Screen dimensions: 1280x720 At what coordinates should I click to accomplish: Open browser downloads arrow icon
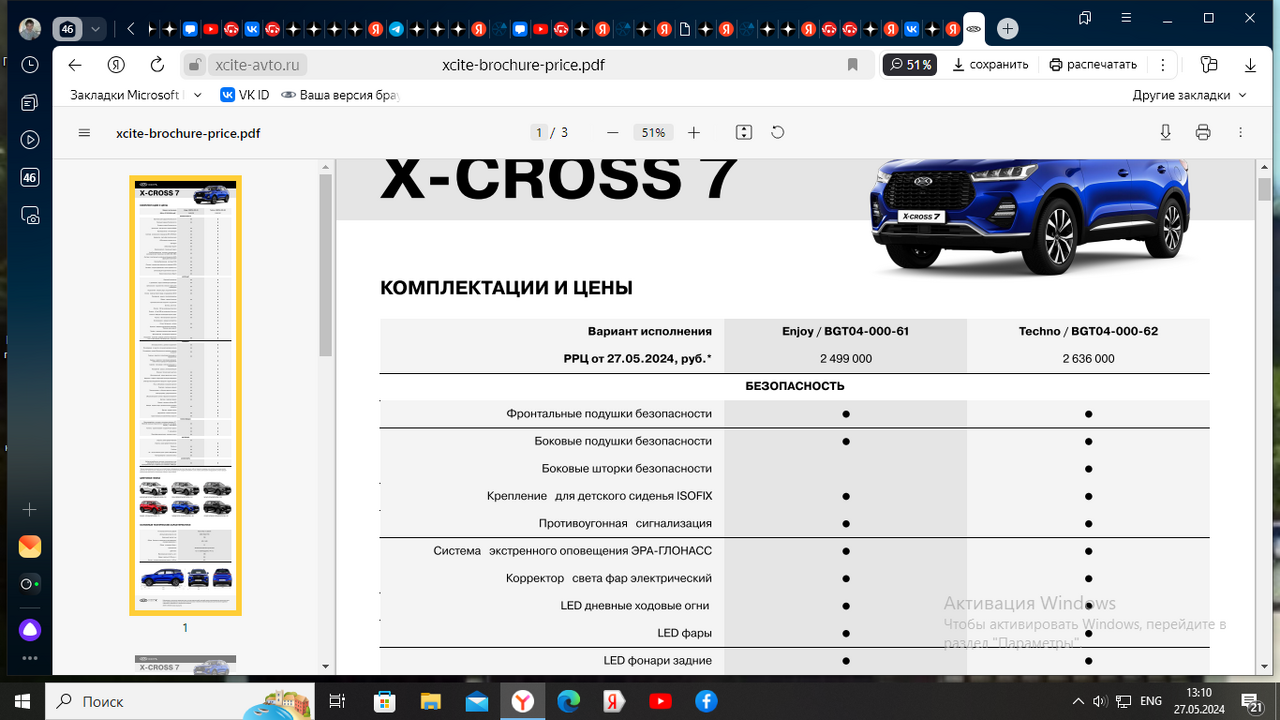[1250, 65]
